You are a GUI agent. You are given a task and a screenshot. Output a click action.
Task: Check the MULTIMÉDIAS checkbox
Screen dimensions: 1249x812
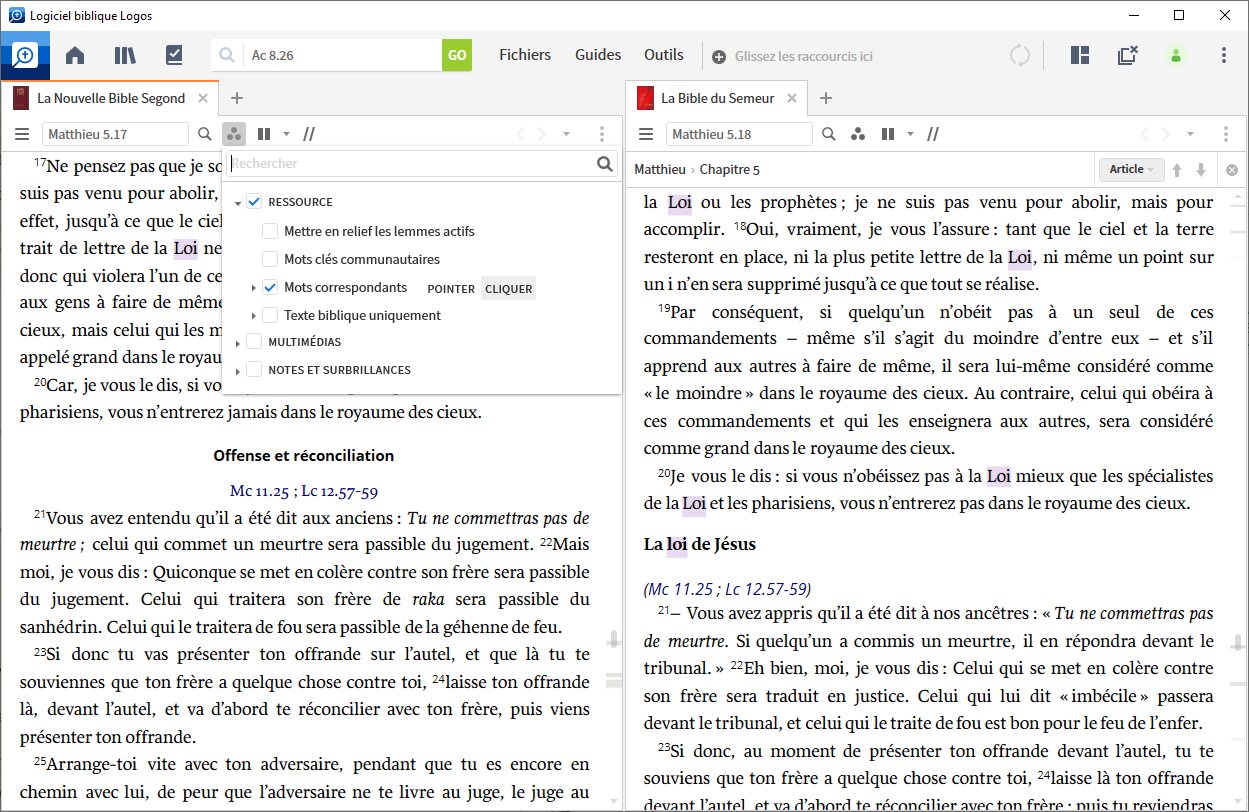click(x=254, y=342)
